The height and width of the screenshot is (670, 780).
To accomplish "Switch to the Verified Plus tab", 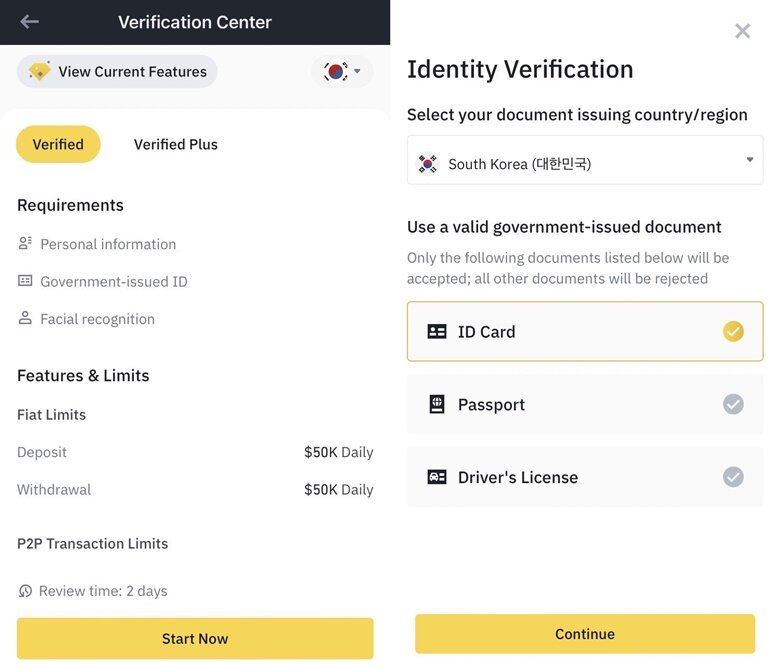I will (x=176, y=144).
